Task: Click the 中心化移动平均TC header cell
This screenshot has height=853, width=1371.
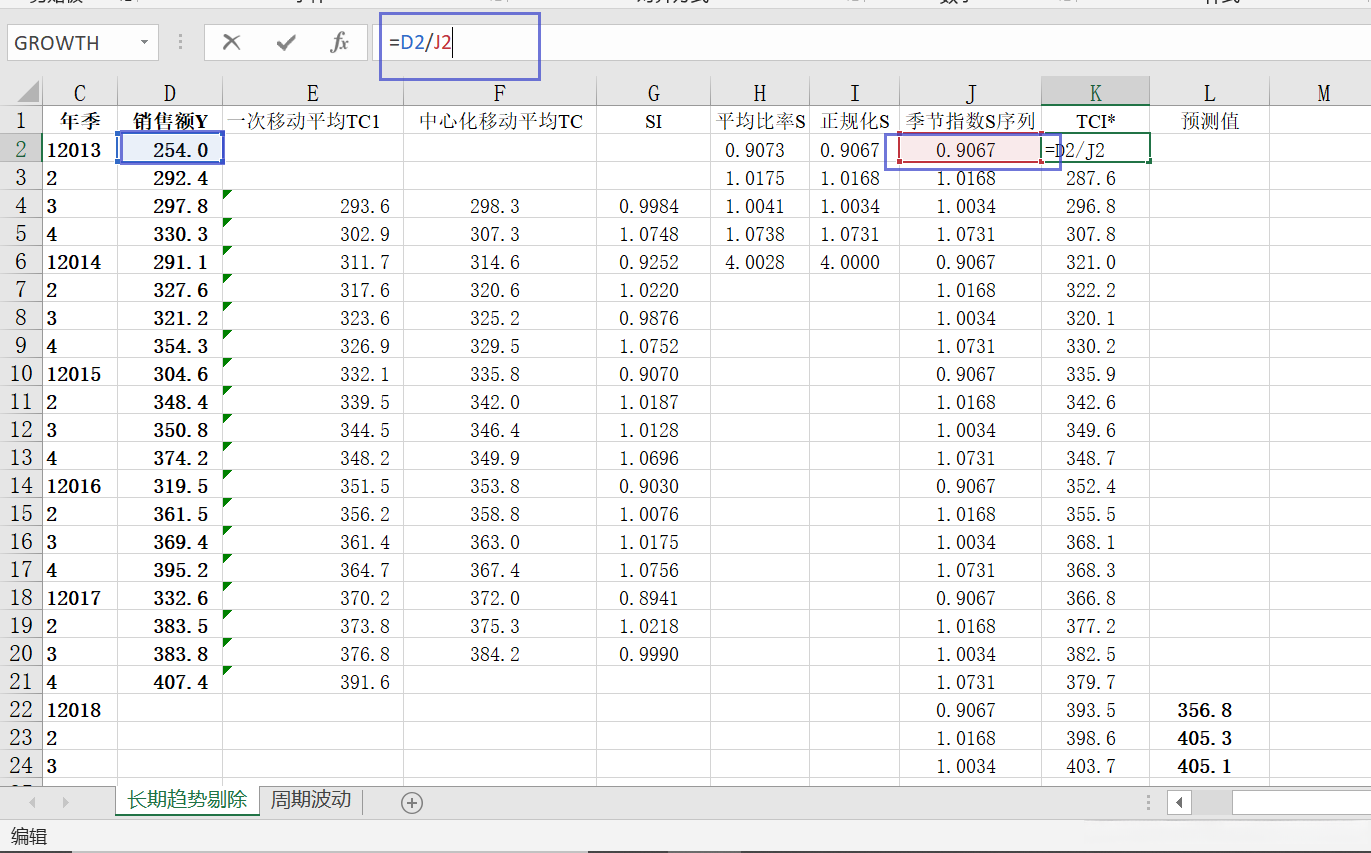Action: click(500, 121)
